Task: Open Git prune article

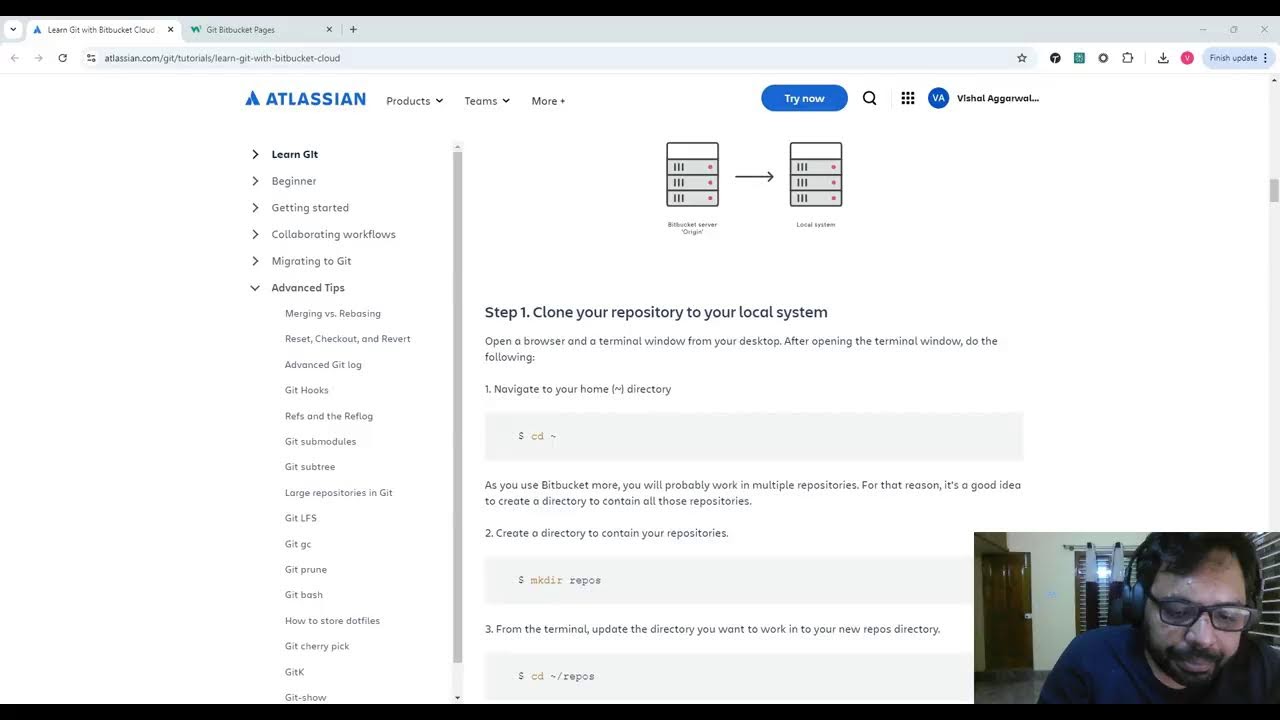Action: [x=305, y=569]
